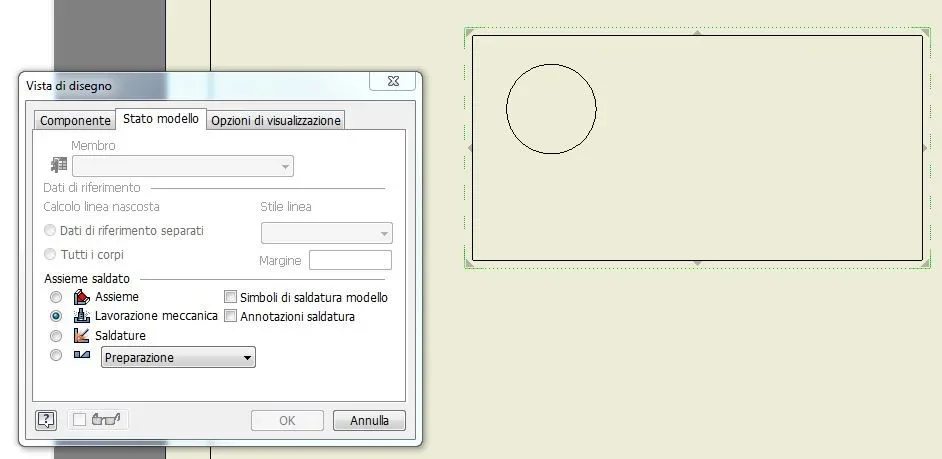Click the Assieme weldment icon
942x459 pixels.
click(x=81, y=297)
